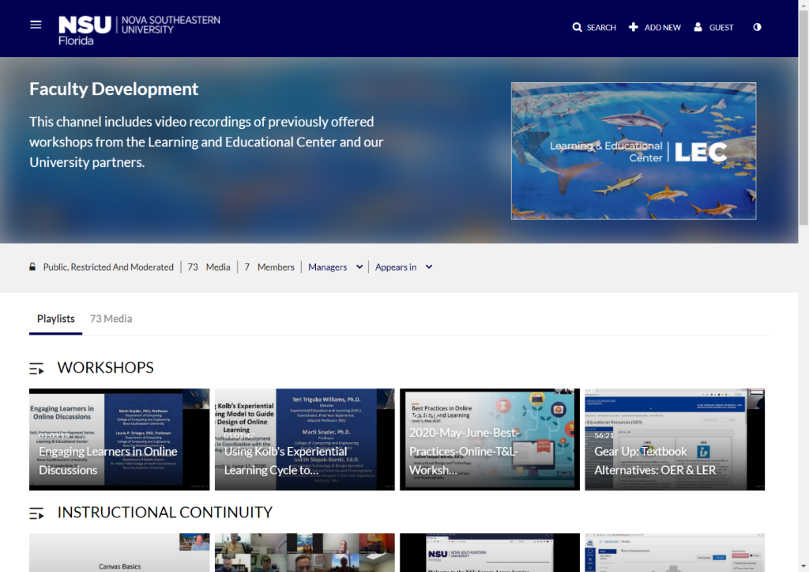Click the channel privacy lock icon
Screen dimensions: 810x572
click(33, 267)
